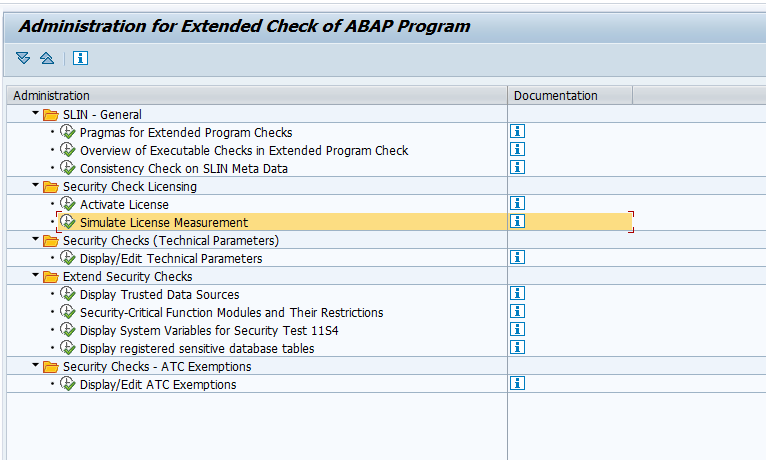Viewport: 766px width, 460px height.
Task: Click Display/Edit Technical Parameters text
Action: (171, 259)
